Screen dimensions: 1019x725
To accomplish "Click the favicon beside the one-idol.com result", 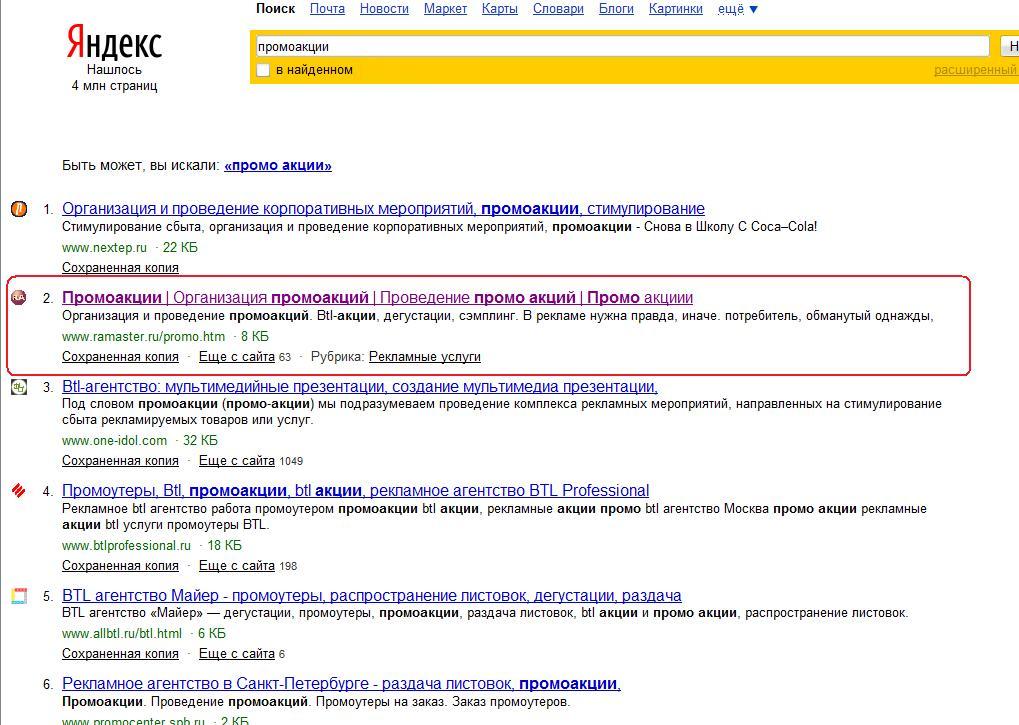I will (x=19, y=387).
